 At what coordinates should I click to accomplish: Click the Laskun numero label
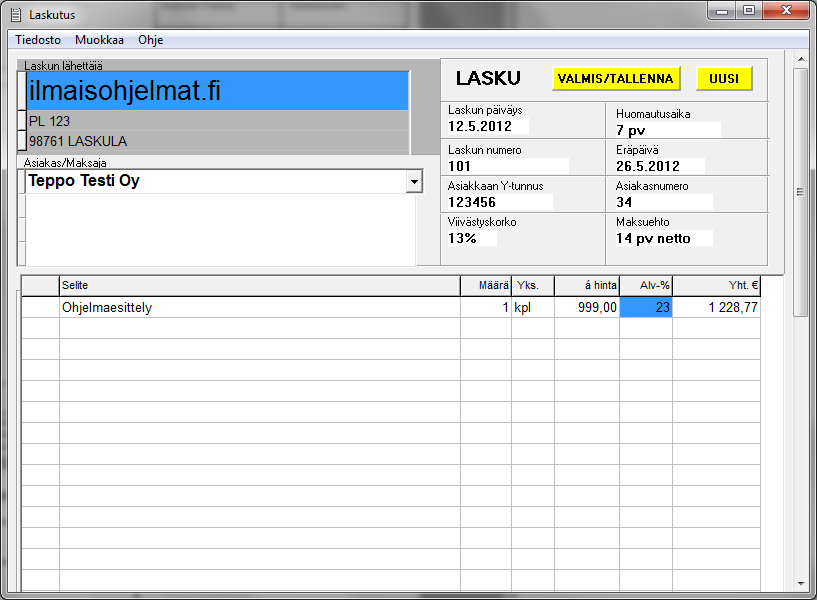pyautogui.click(x=485, y=150)
